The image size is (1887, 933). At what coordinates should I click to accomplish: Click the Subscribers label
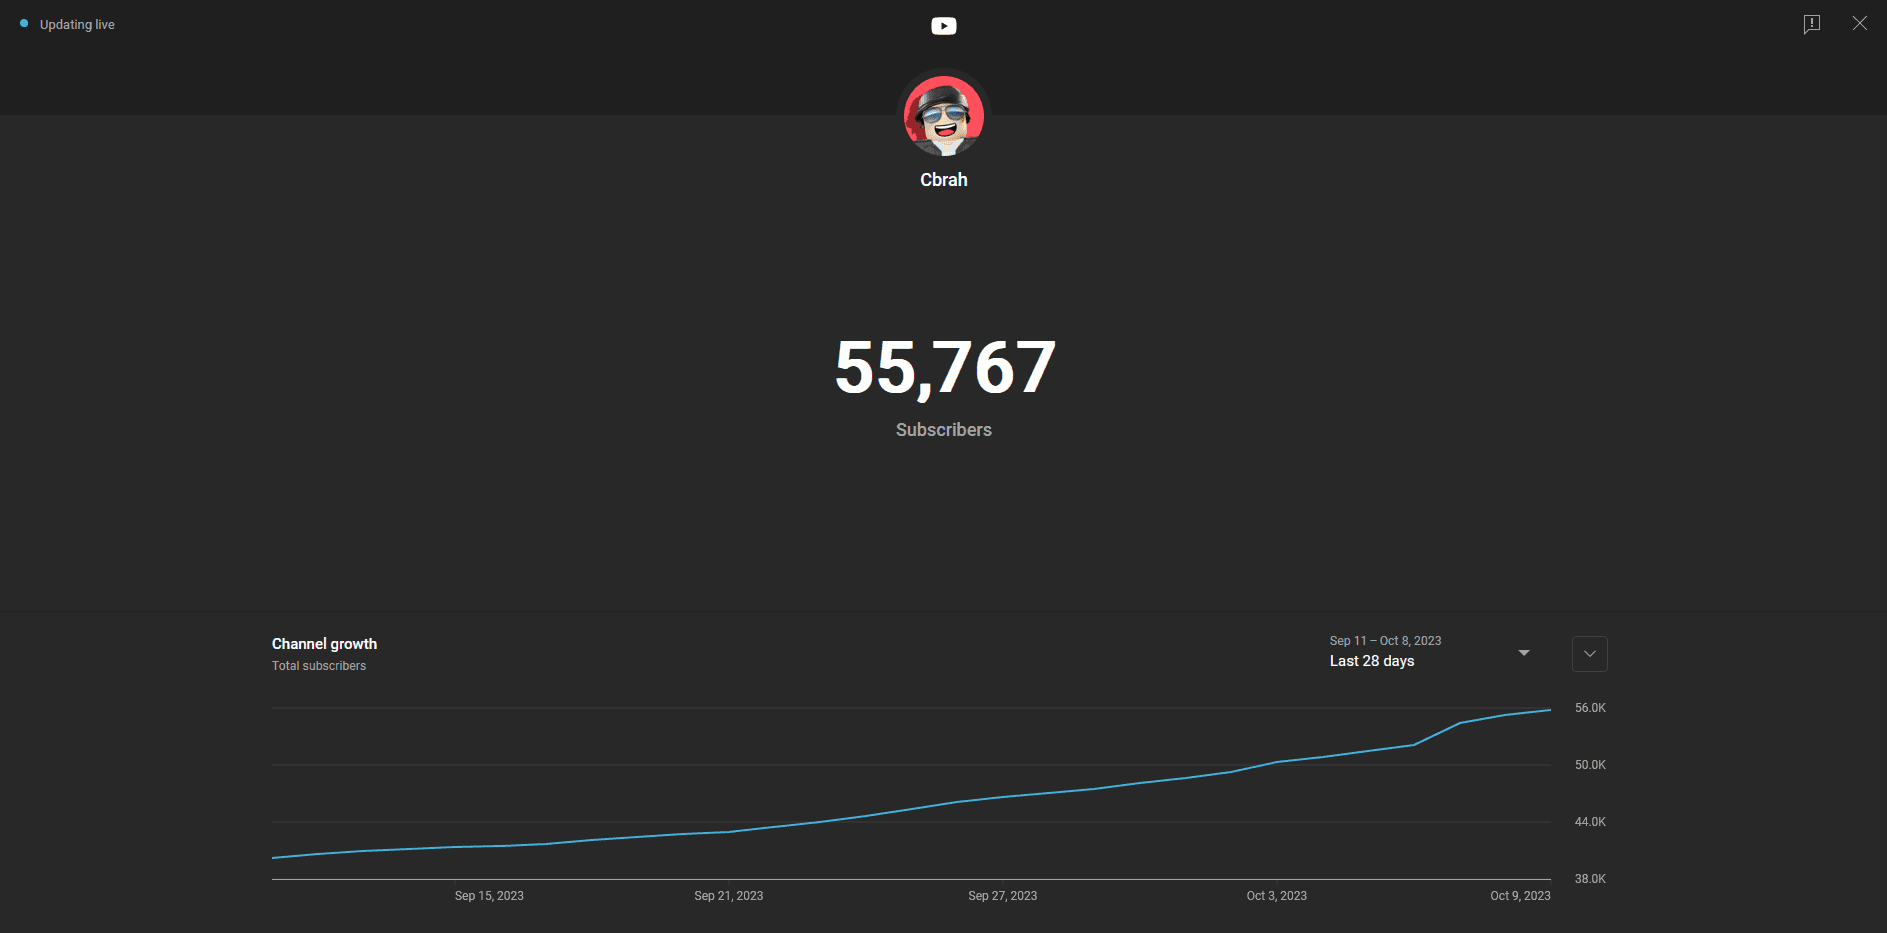[x=943, y=429]
